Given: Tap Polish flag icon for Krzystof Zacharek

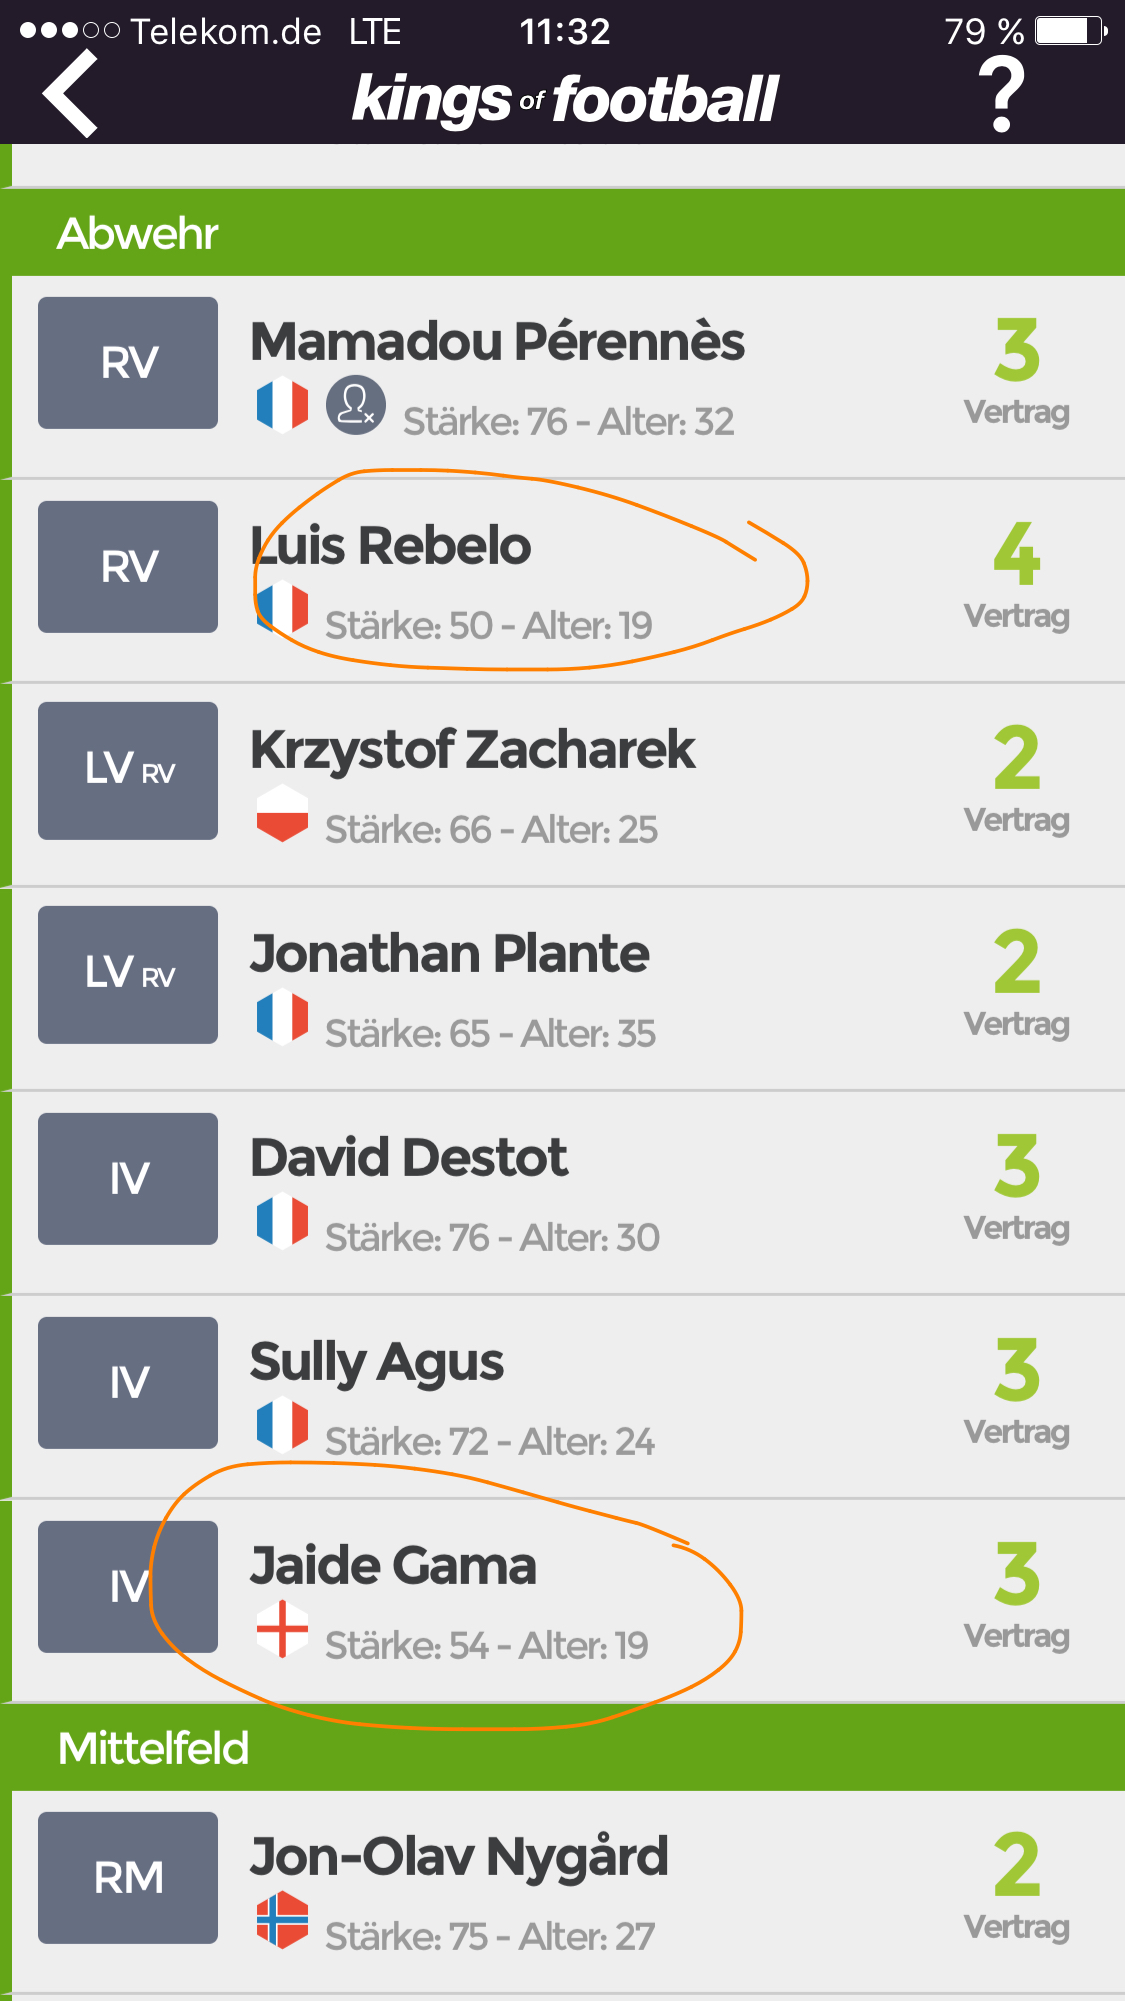Looking at the screenshot, I should pos(282,812).
